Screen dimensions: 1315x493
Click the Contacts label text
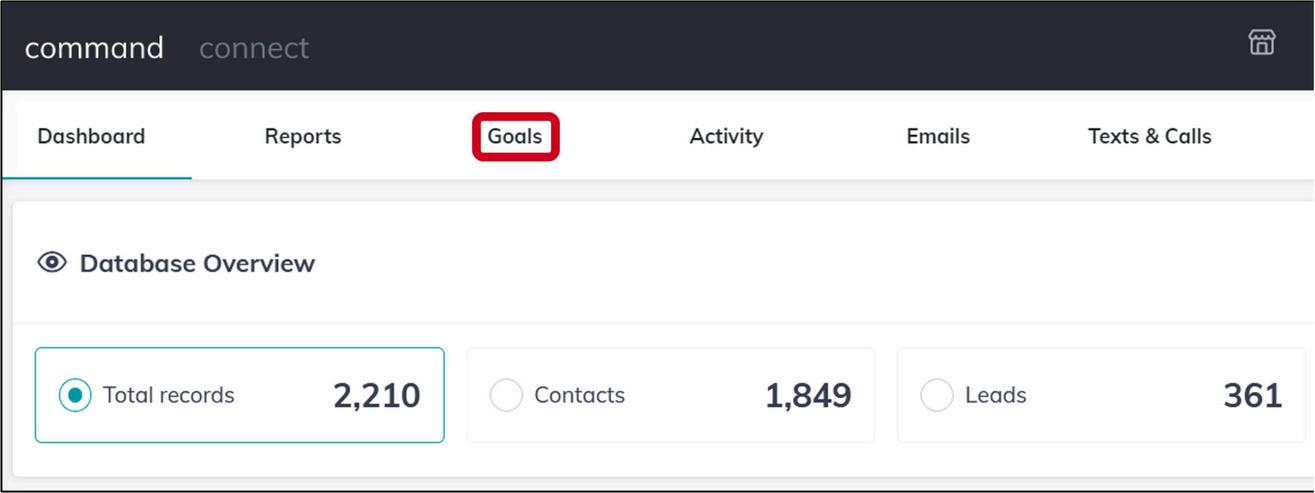pos(579,395)
